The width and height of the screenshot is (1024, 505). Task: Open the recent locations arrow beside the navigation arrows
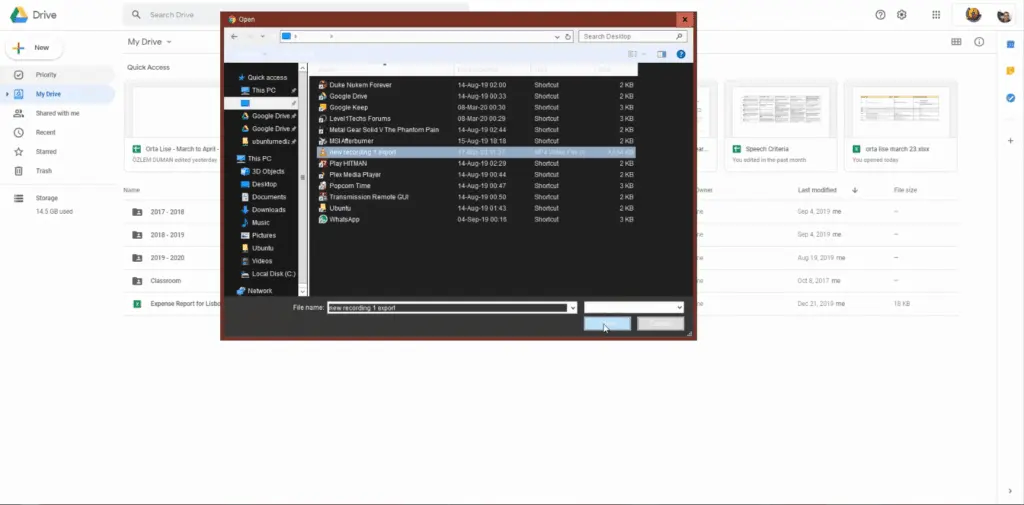(x=263, y=37)
